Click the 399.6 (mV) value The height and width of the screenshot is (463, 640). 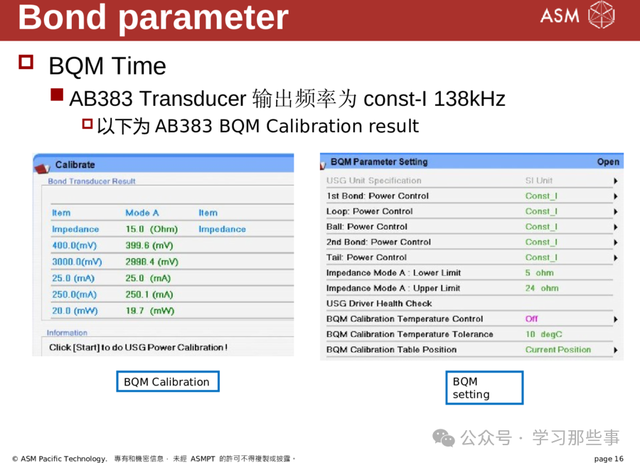tap(149, 246)
